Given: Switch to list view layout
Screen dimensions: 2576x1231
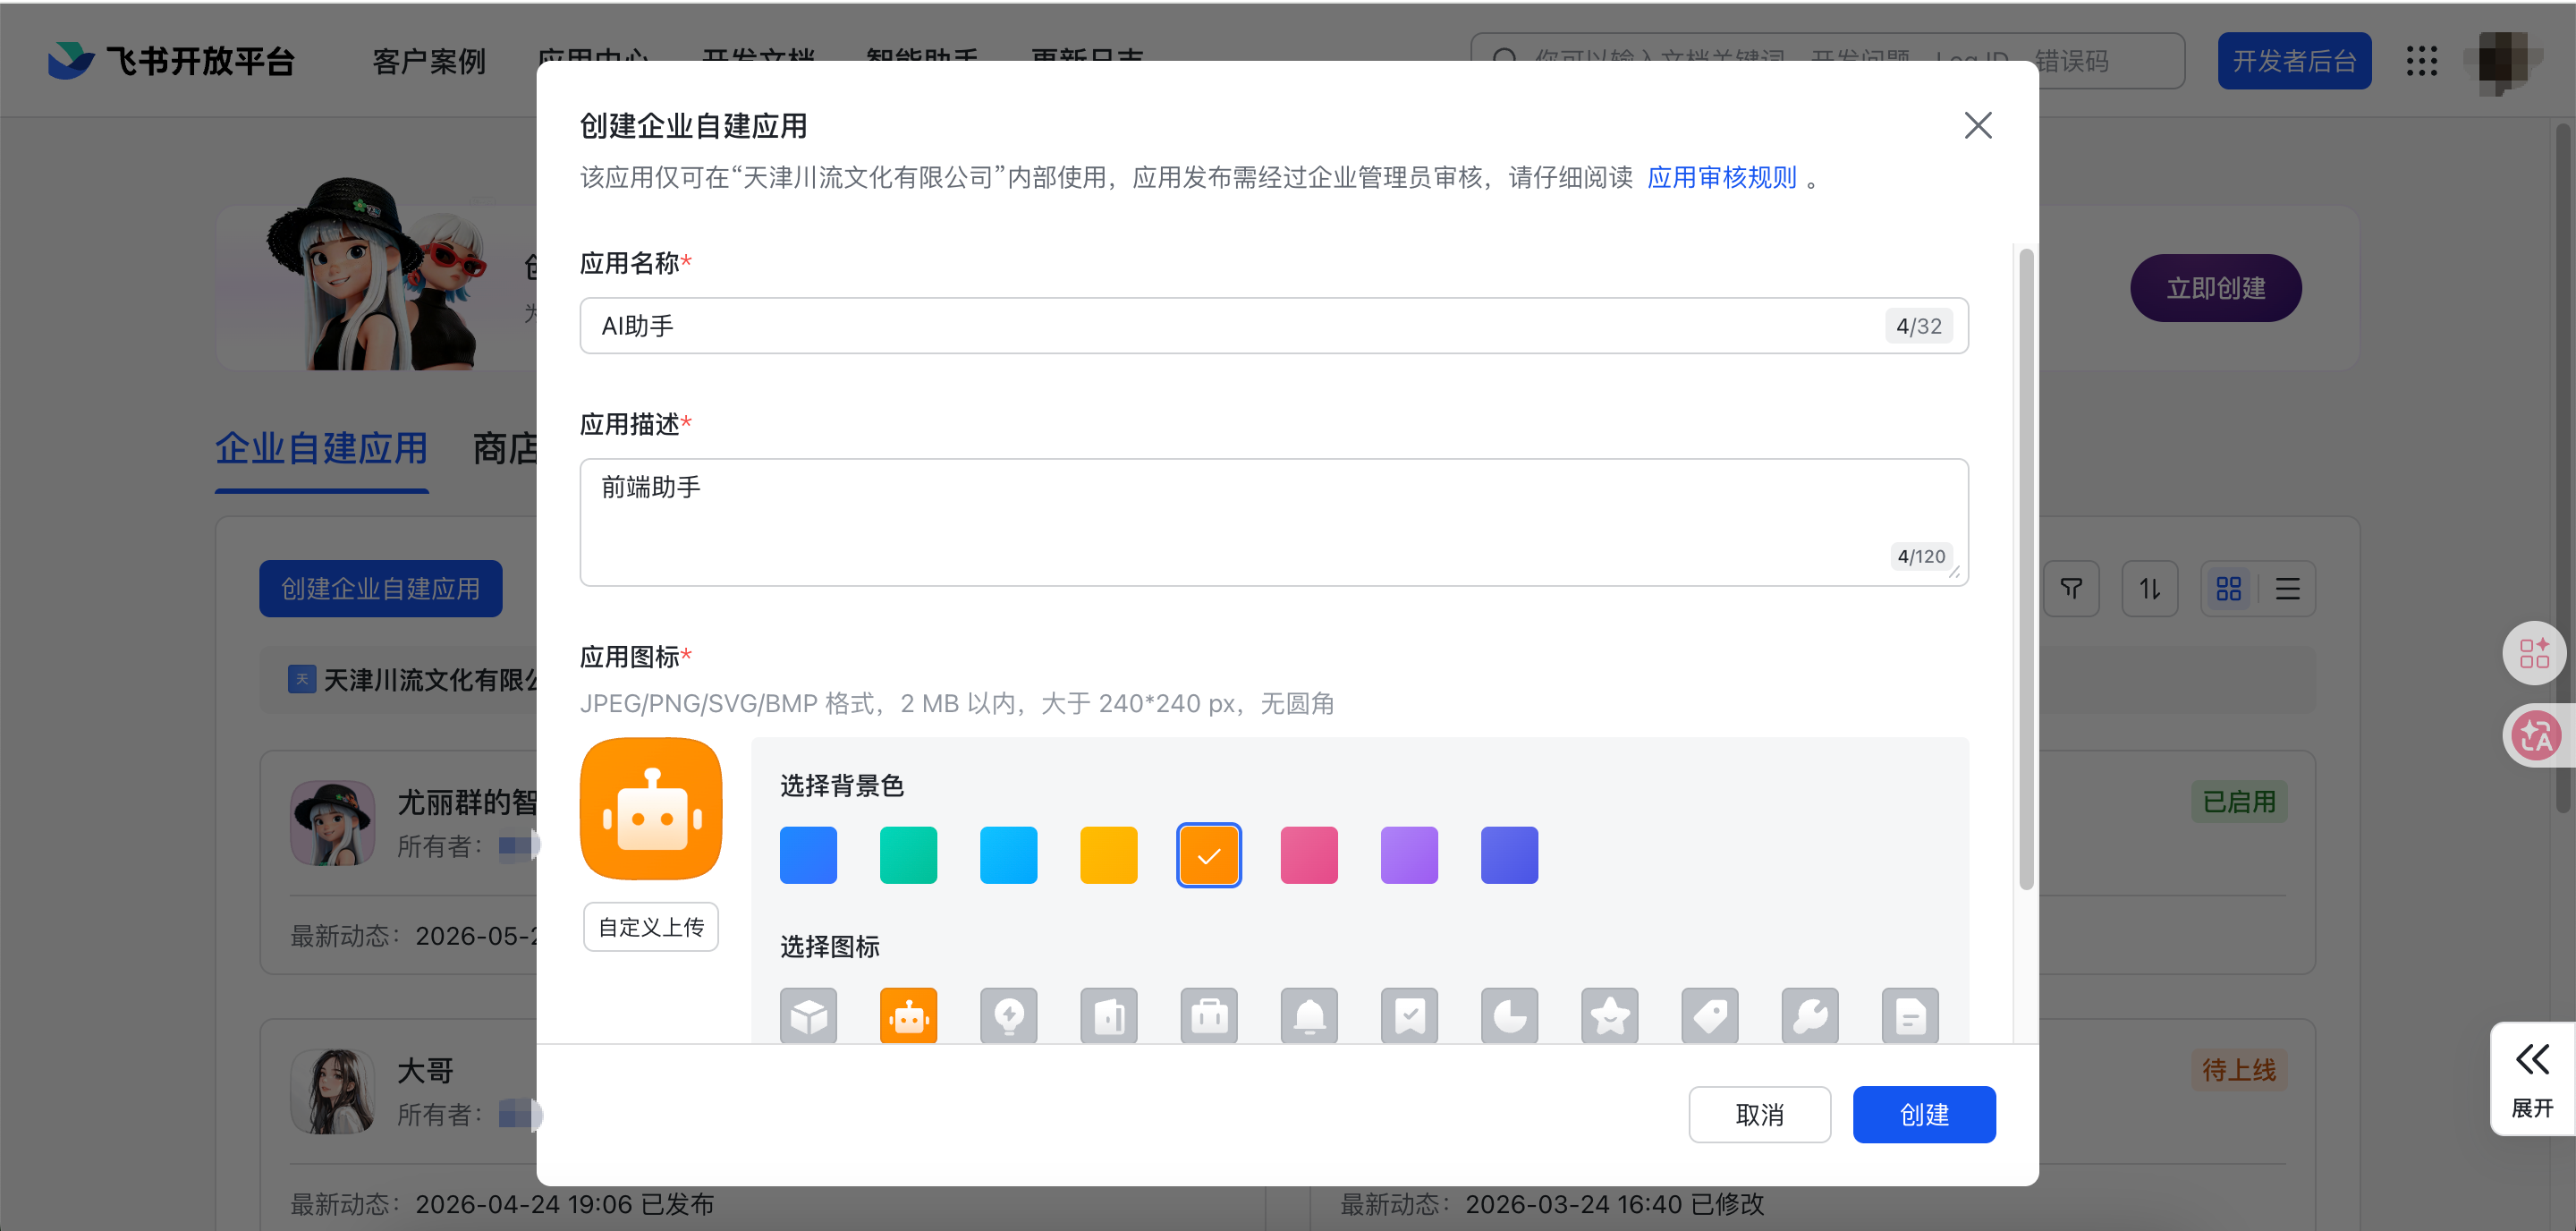Looking at the screenshot, I should [x=2287, y=589].
